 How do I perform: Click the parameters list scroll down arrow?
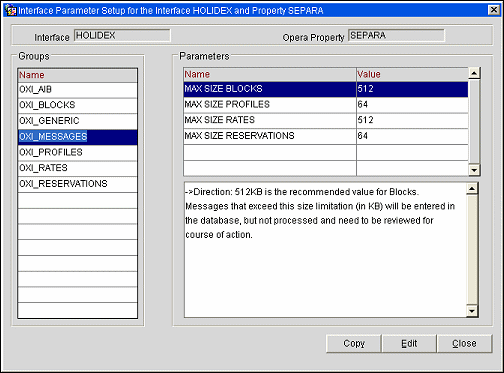tap(474, 170)
